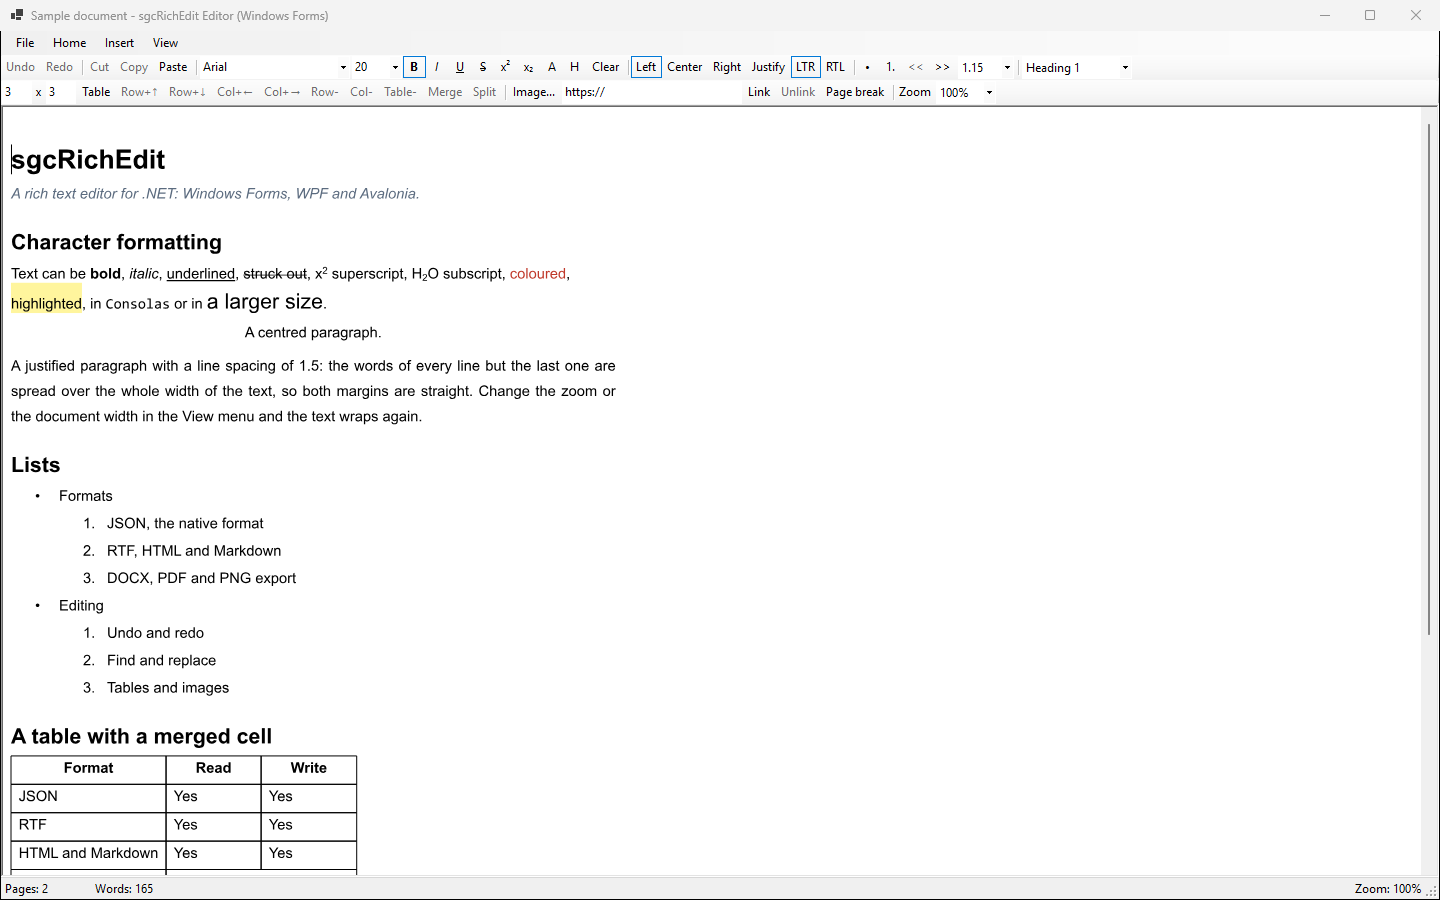Insert a bulleted list with the bullet button
The image size is (1440, 900).
867,67
